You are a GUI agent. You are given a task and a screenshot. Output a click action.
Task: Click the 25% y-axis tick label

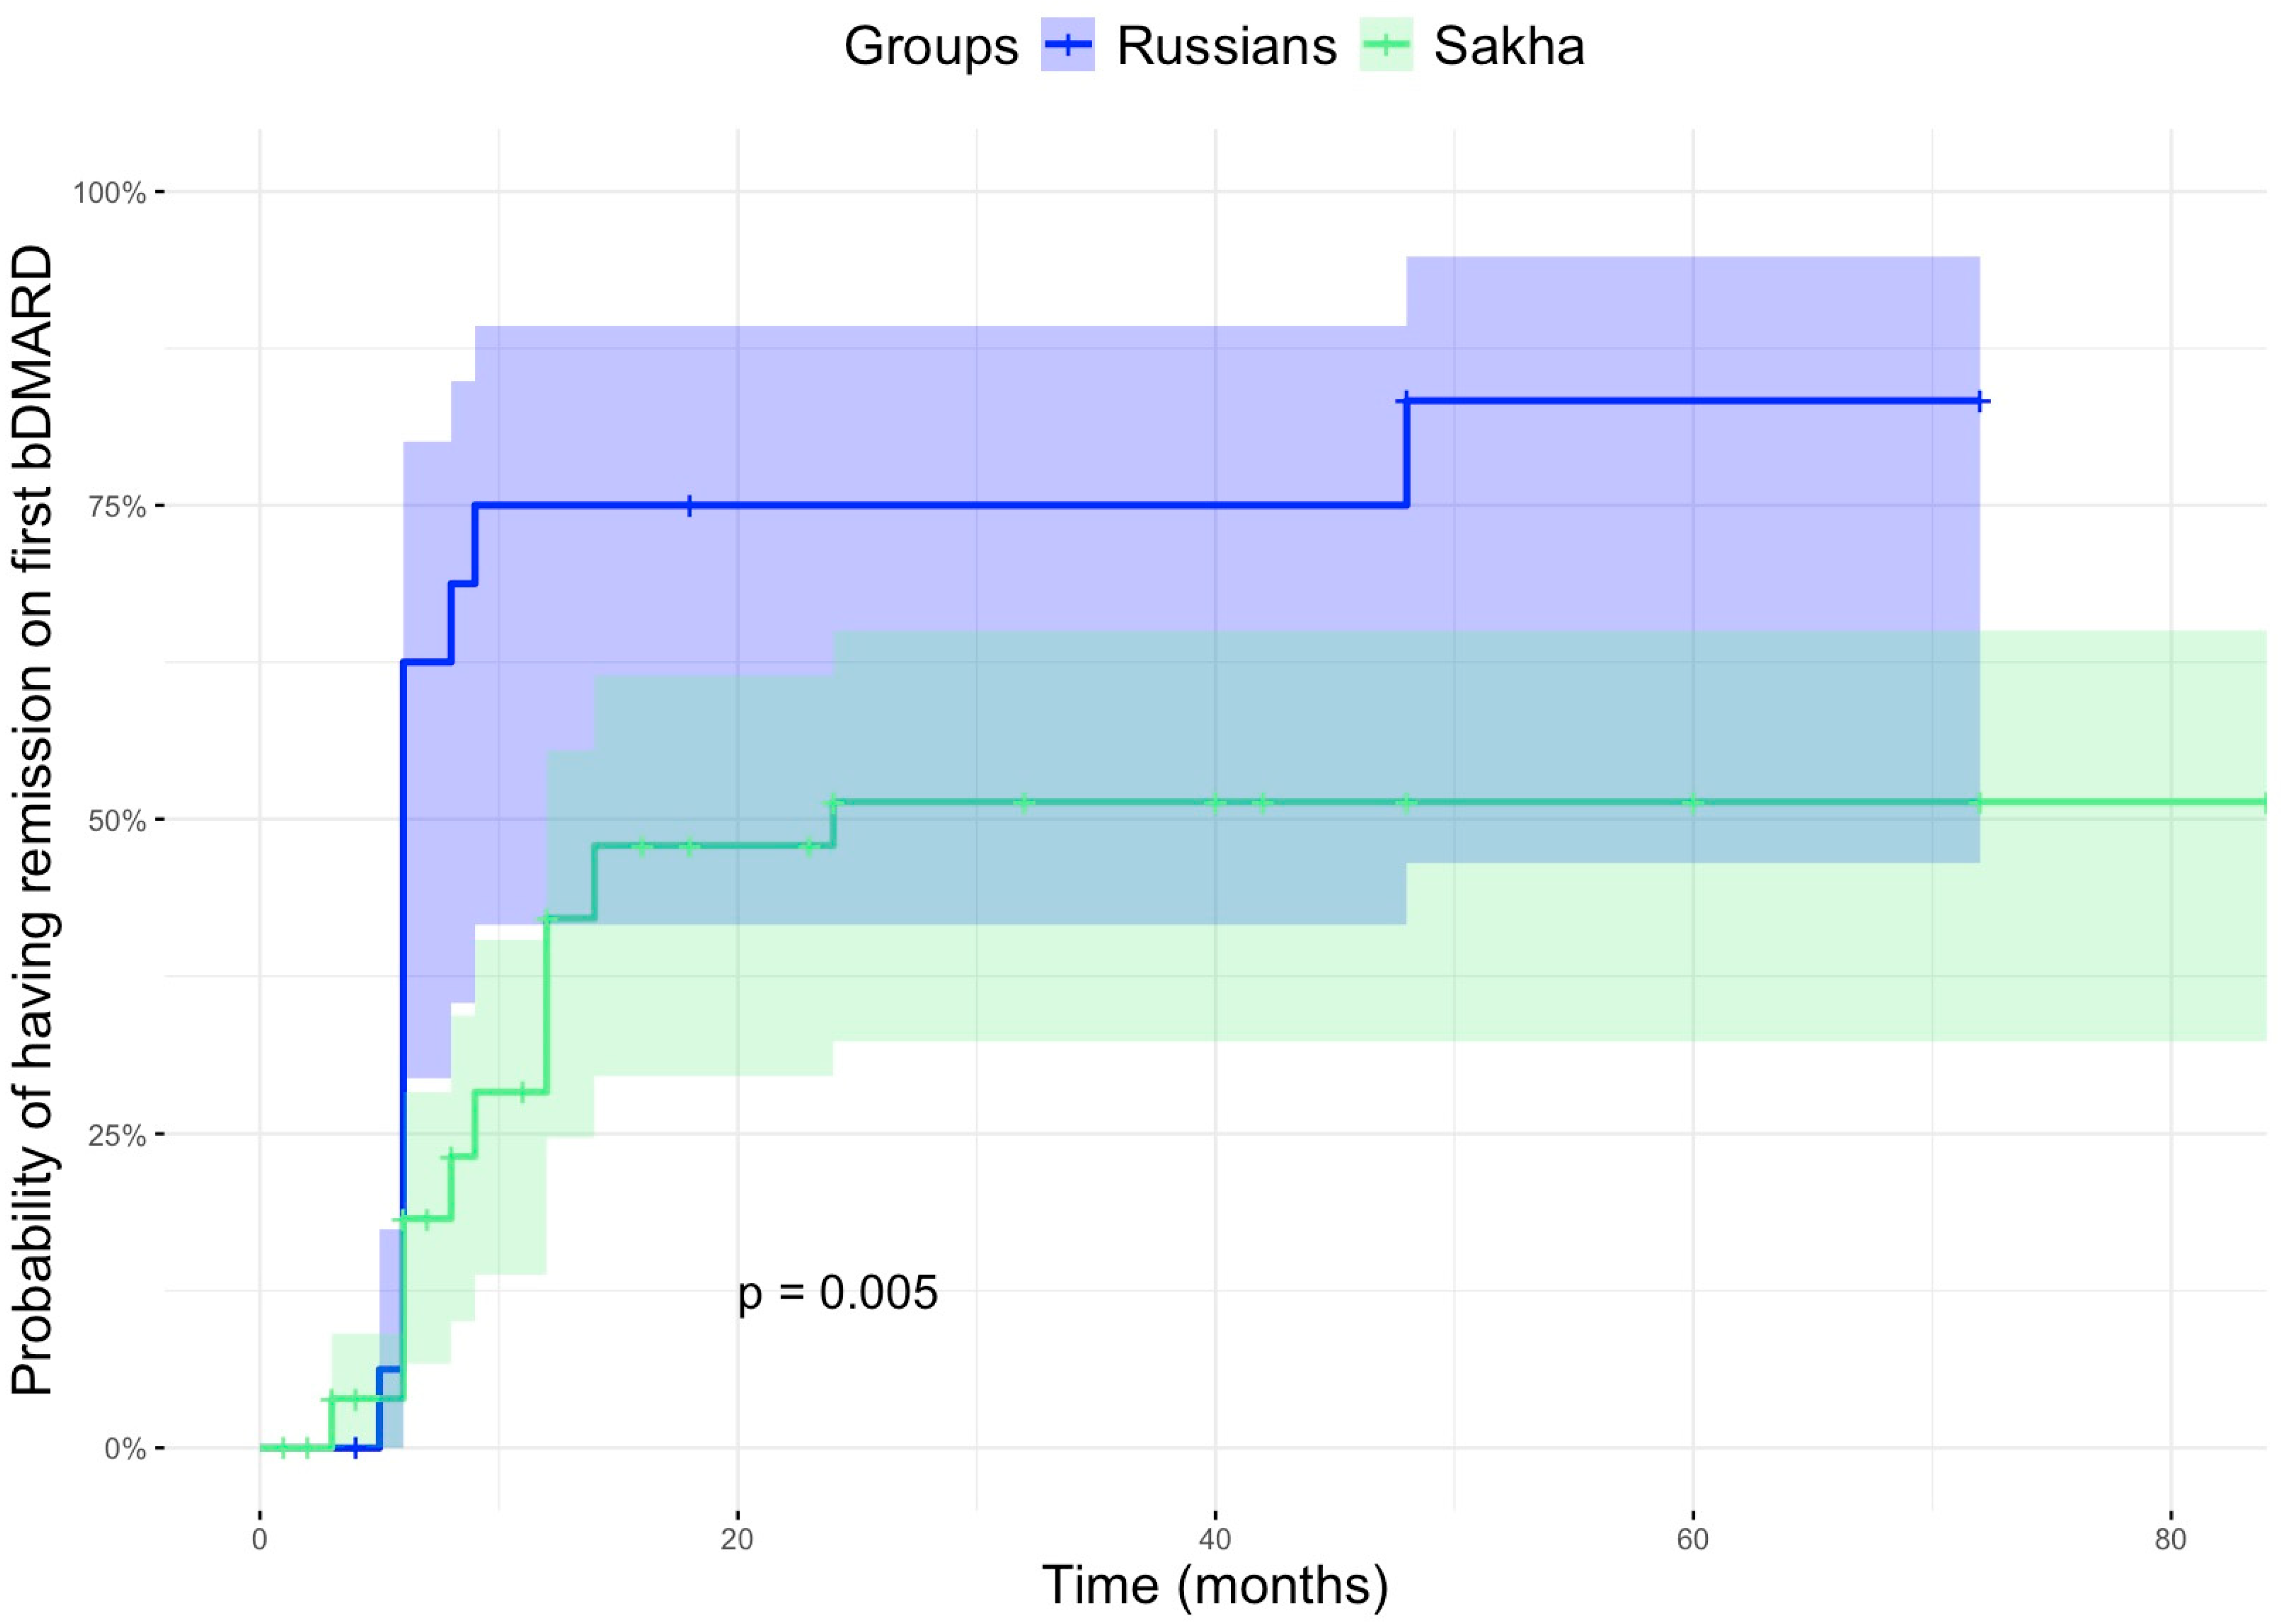pos(116,1135)
